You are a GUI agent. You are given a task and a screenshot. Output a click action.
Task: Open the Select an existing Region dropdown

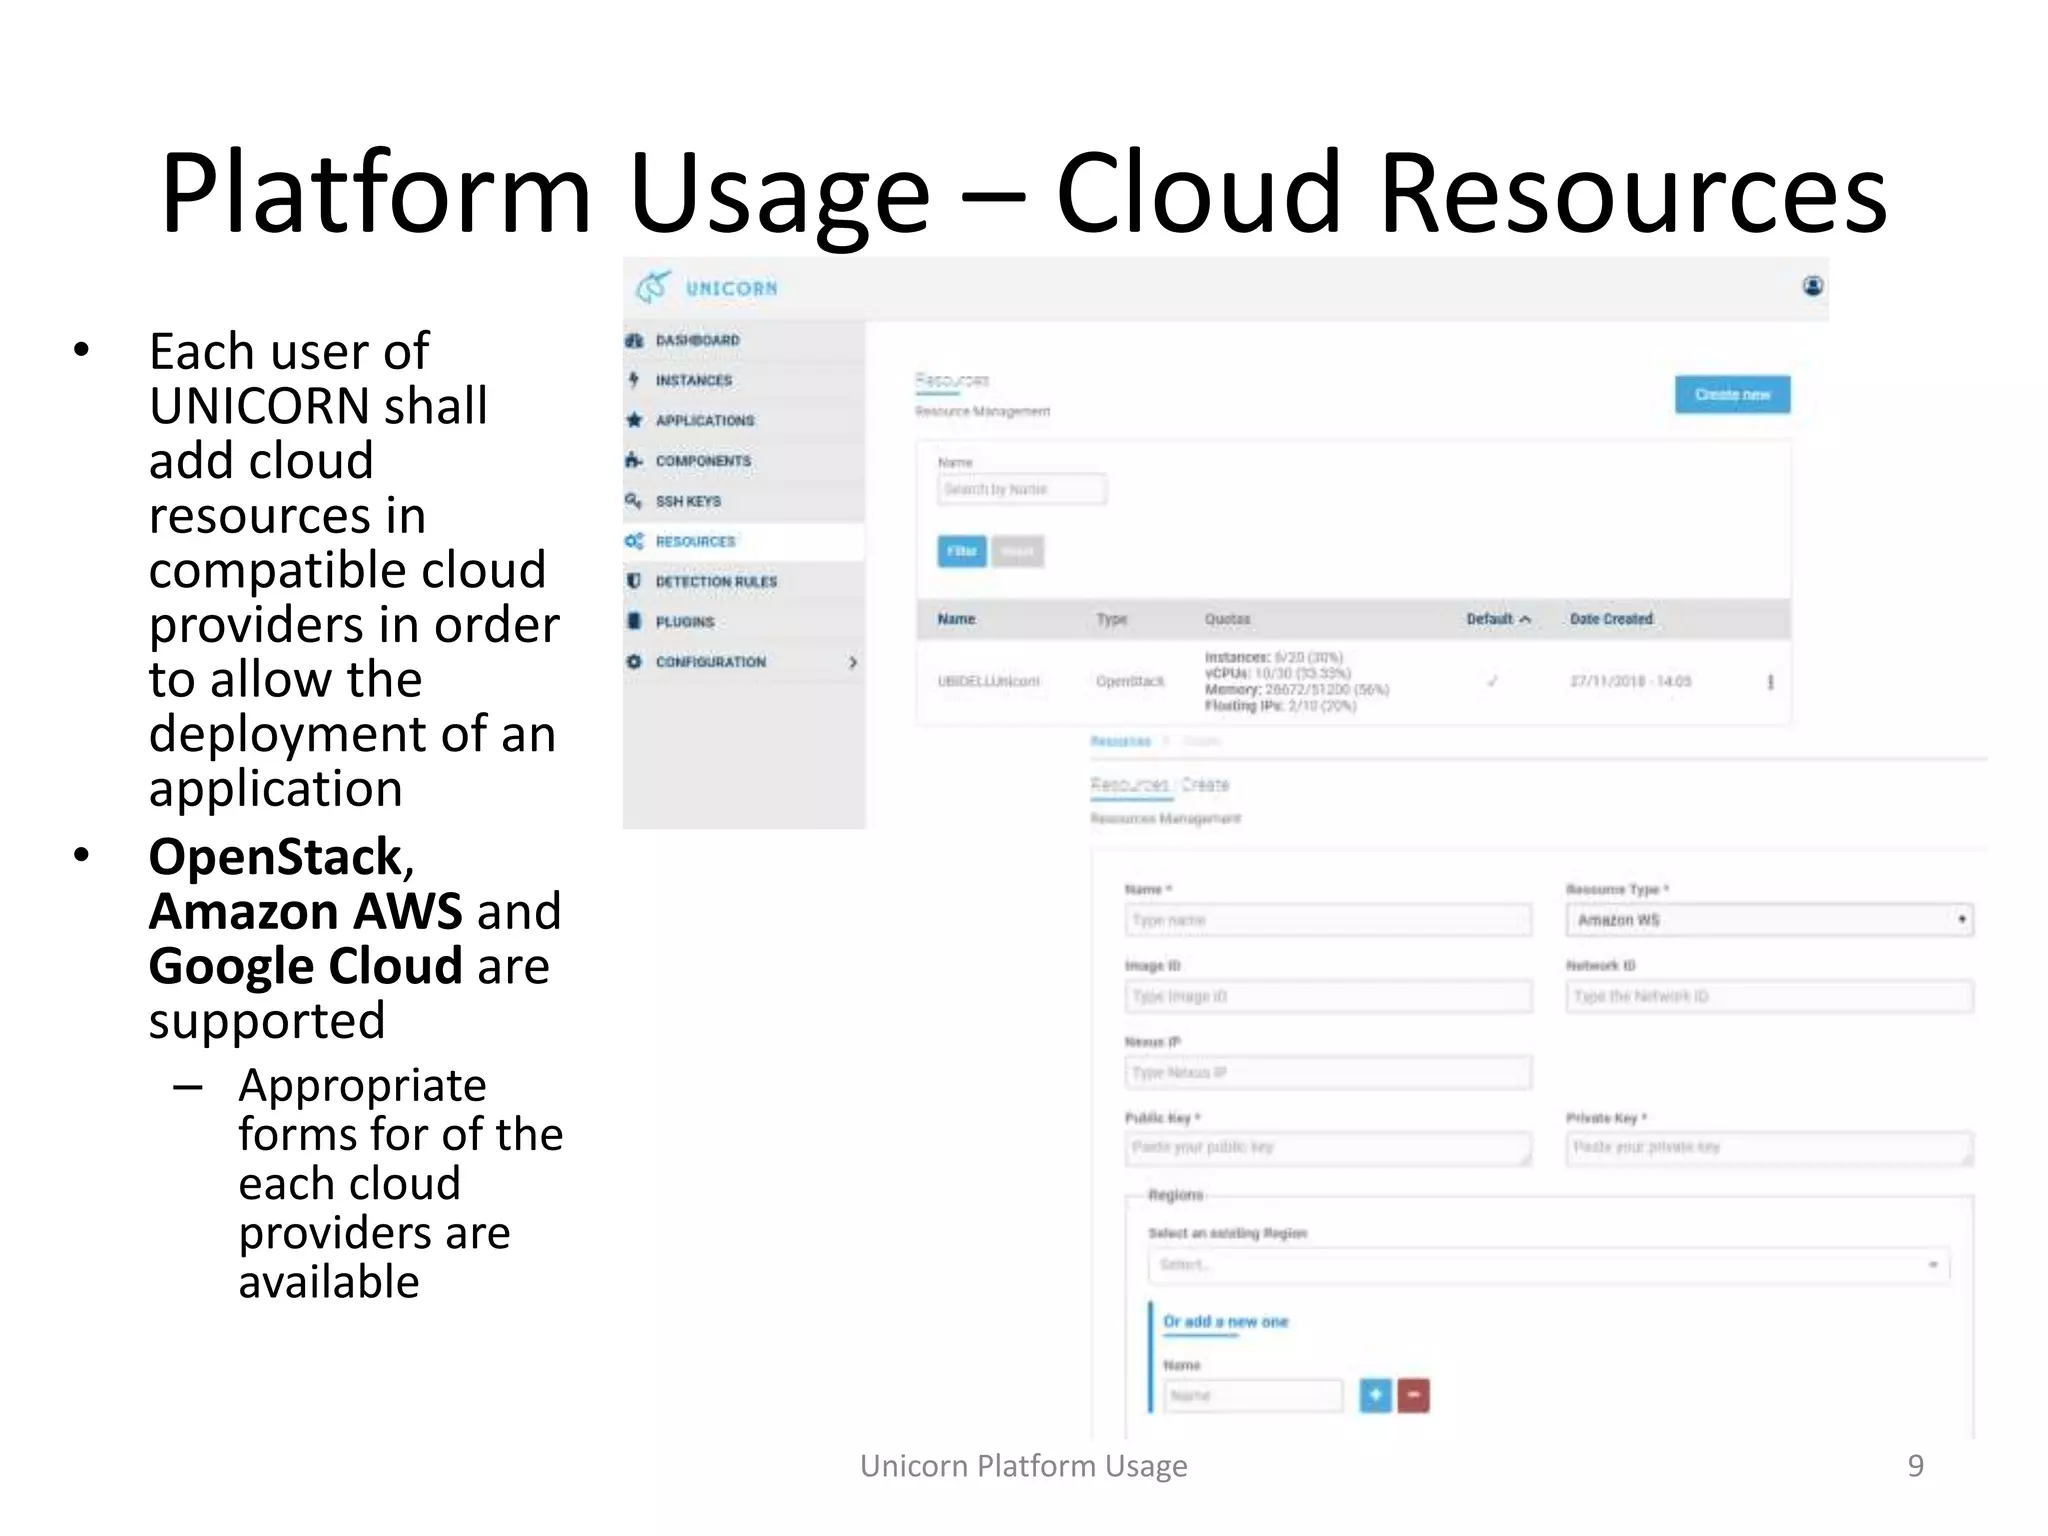1548,1265
